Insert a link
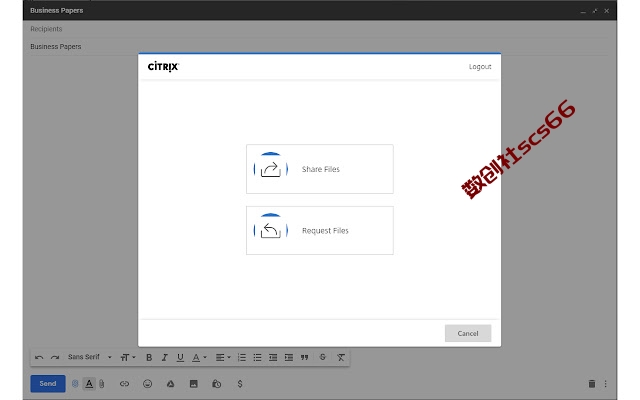Image resolution: width=640 pixels, height=400 pixels. (124, 384)
